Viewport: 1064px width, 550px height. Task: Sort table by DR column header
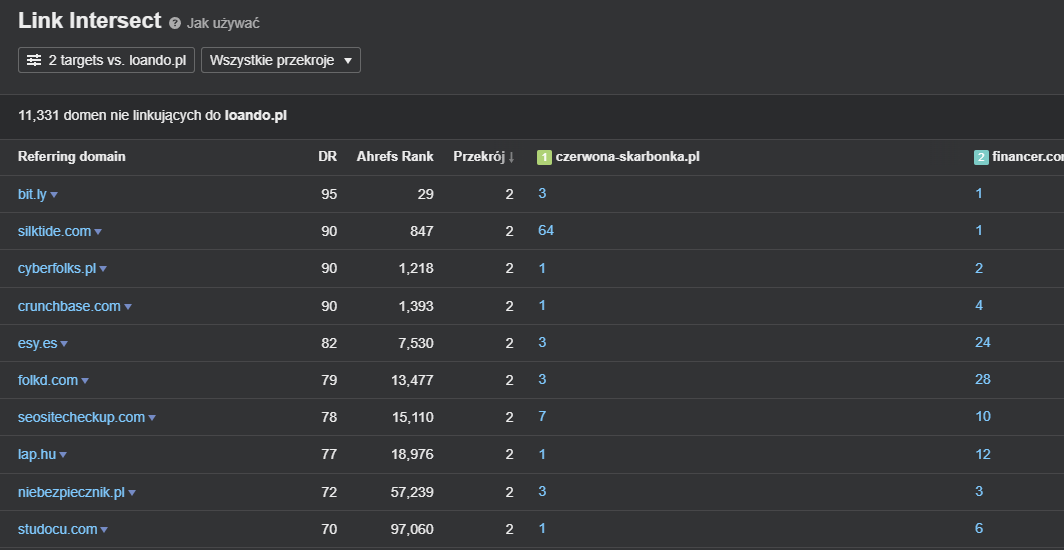[327, 157]
